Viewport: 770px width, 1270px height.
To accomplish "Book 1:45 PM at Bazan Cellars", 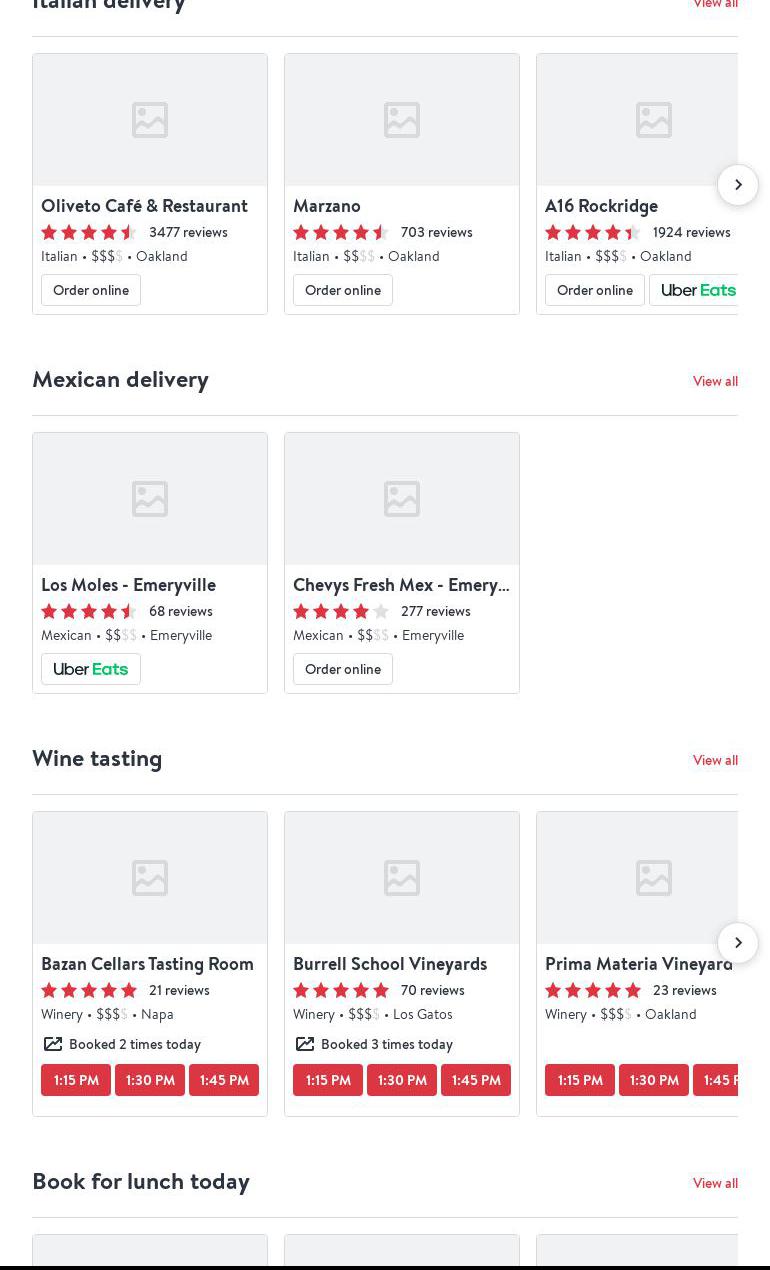I will 224,1080.
